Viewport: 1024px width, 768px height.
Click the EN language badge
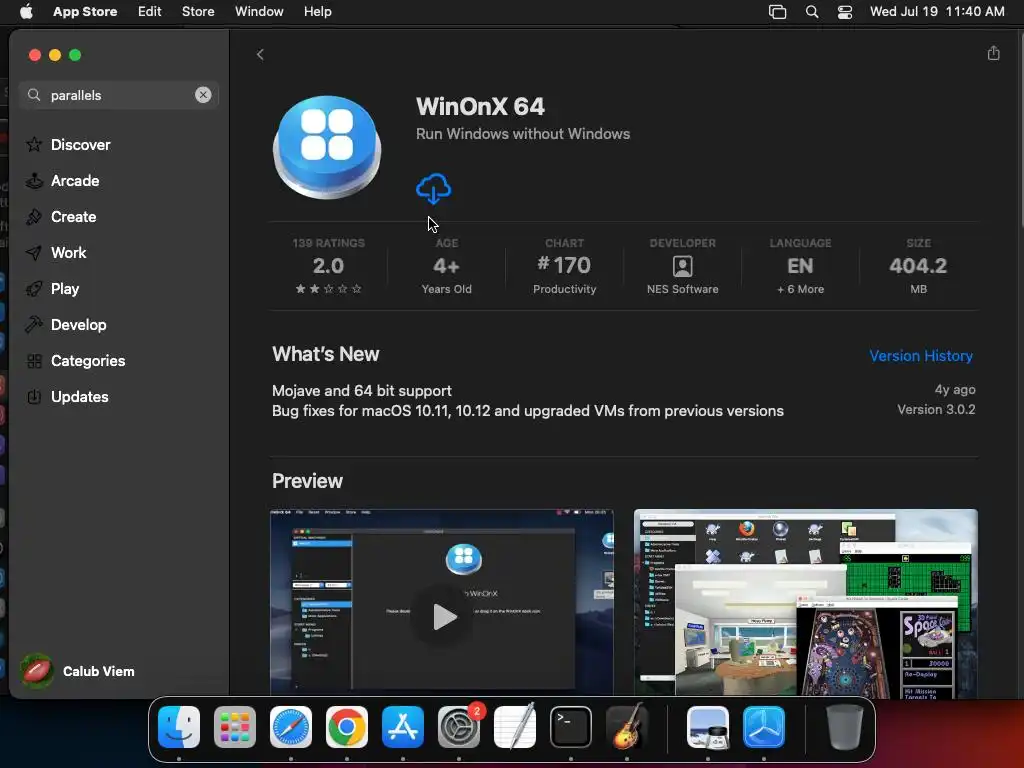coord(800,268)
